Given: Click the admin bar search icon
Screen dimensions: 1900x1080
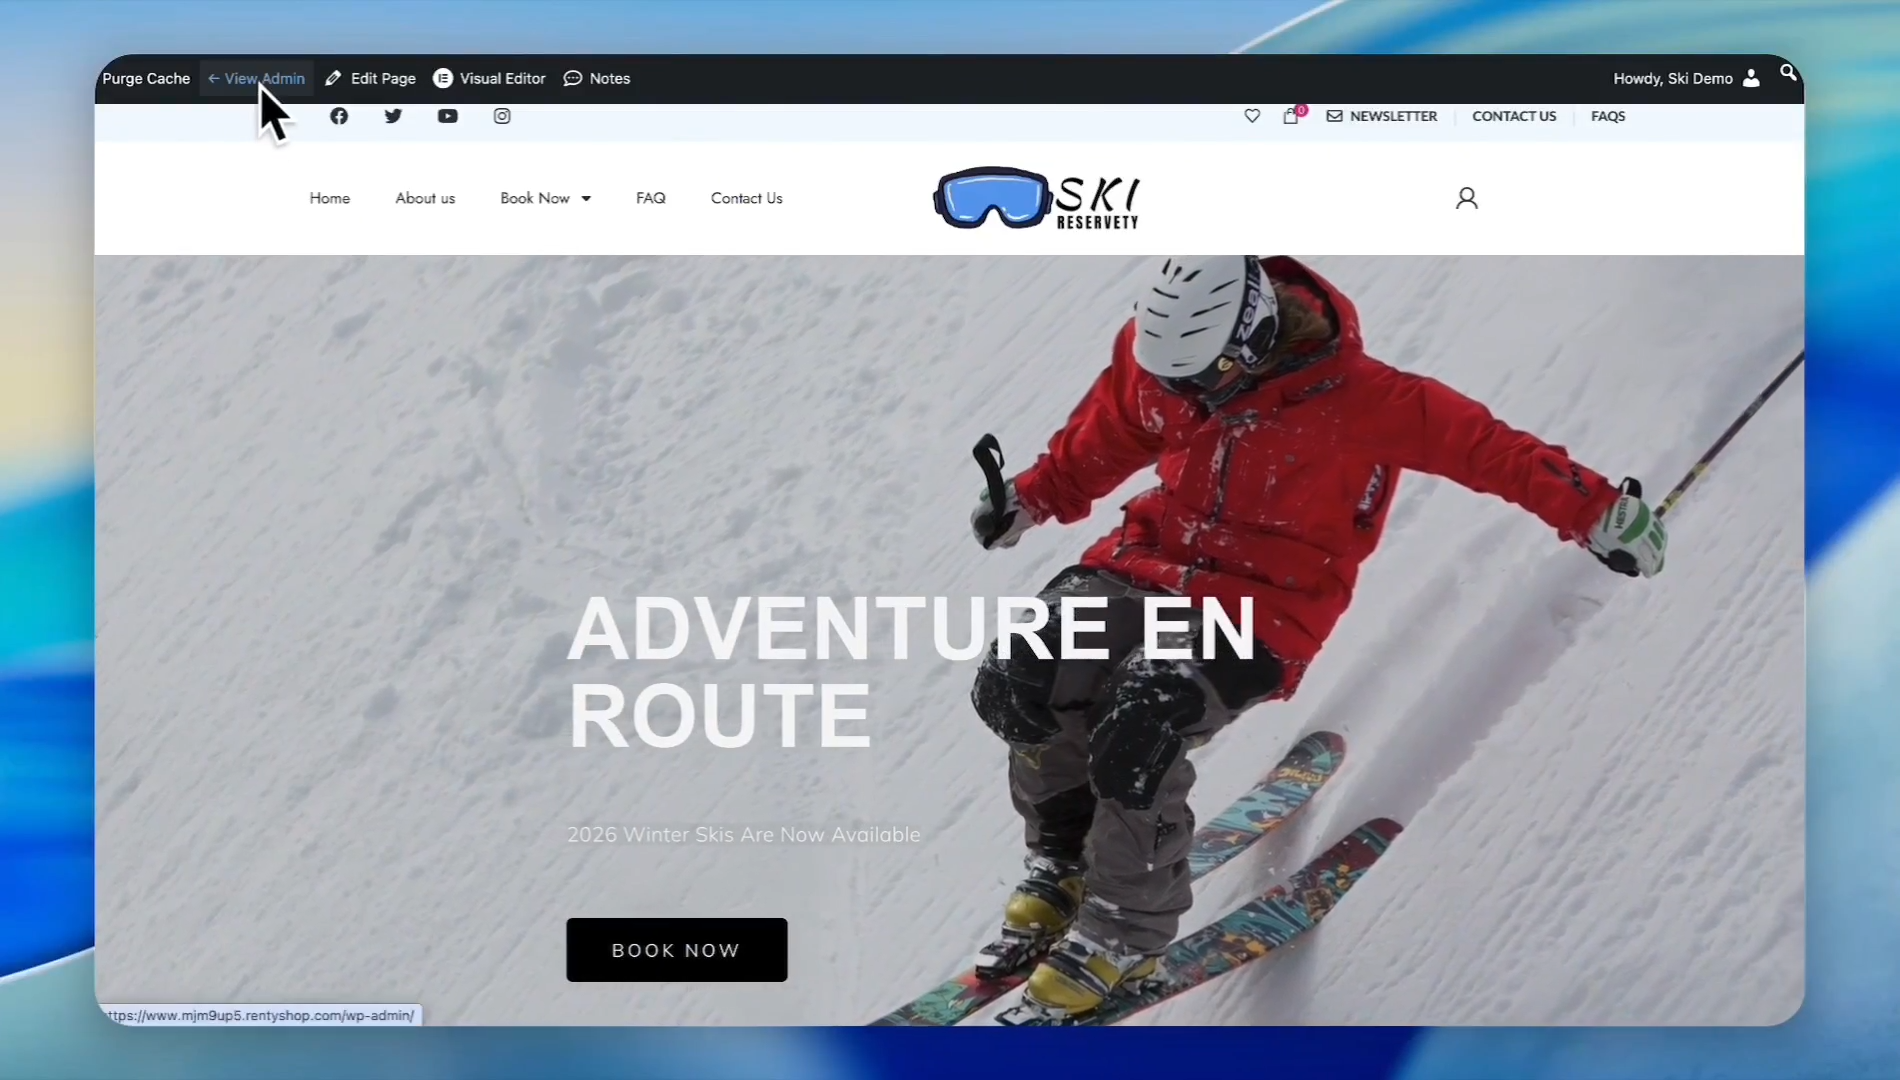Looking at the screenshot, I should click(1788, 72).
